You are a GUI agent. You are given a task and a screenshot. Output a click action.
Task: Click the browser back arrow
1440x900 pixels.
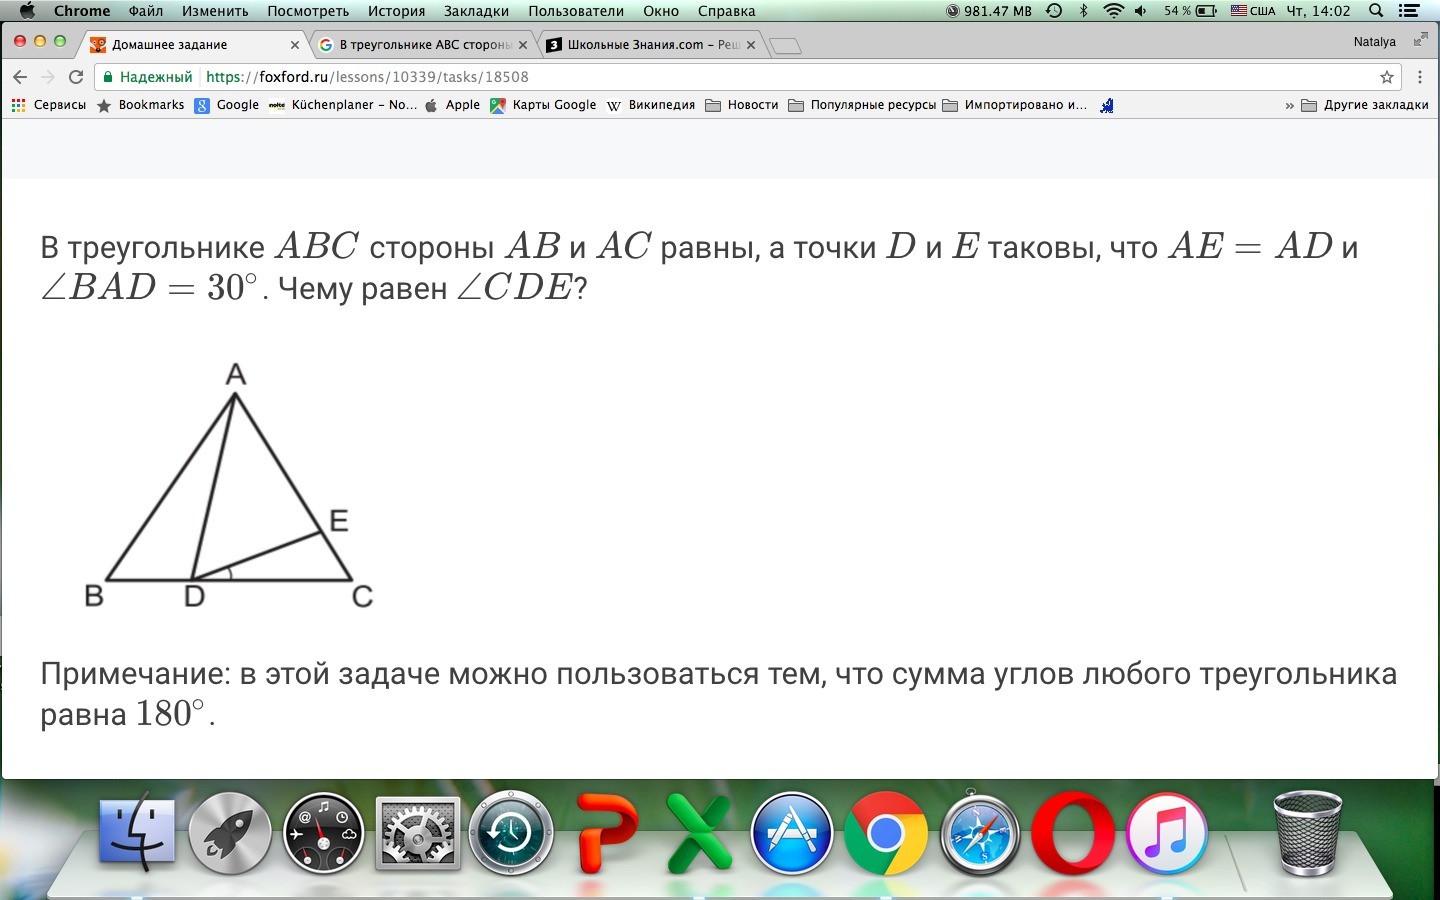(20, 77)
